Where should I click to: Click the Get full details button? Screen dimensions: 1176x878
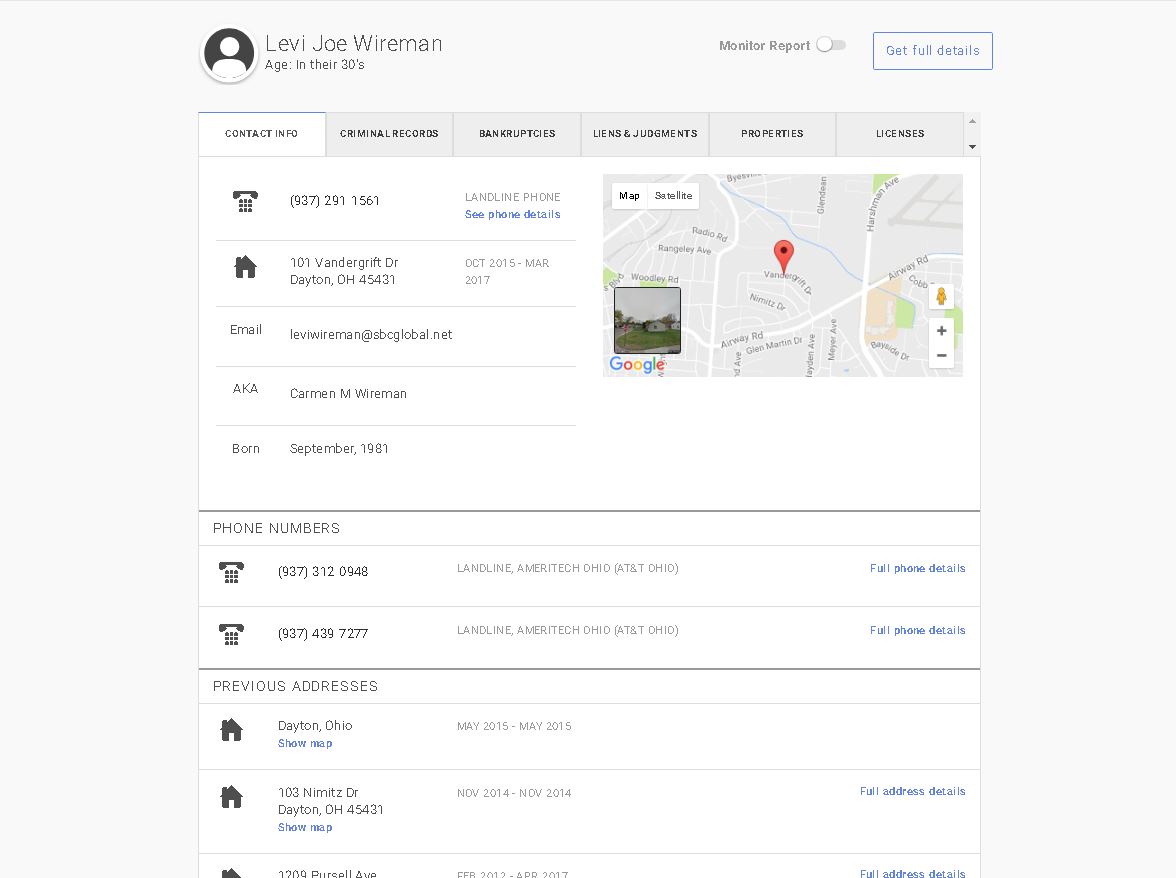pos(932,51)
